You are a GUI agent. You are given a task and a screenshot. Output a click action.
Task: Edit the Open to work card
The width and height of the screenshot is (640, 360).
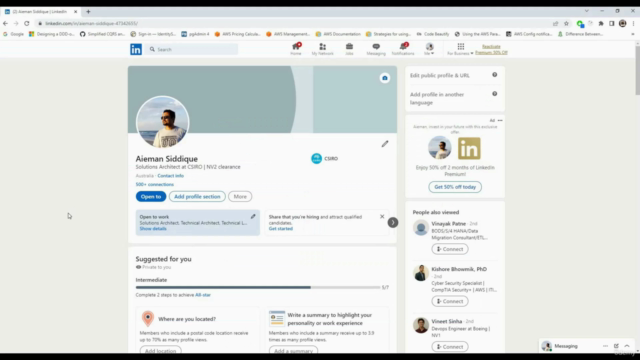pyautogui.click(x=253, y=217)
